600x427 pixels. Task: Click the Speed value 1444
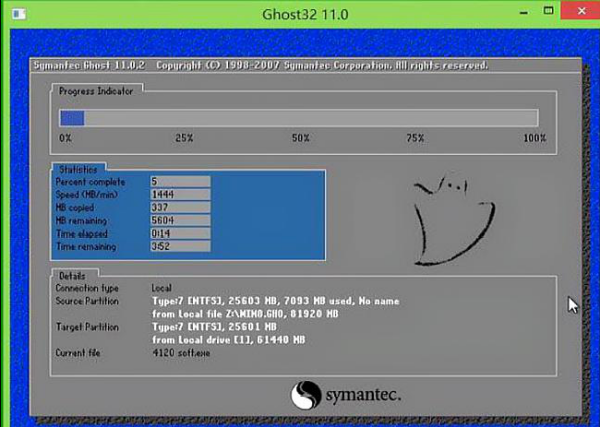pos(180,194)
